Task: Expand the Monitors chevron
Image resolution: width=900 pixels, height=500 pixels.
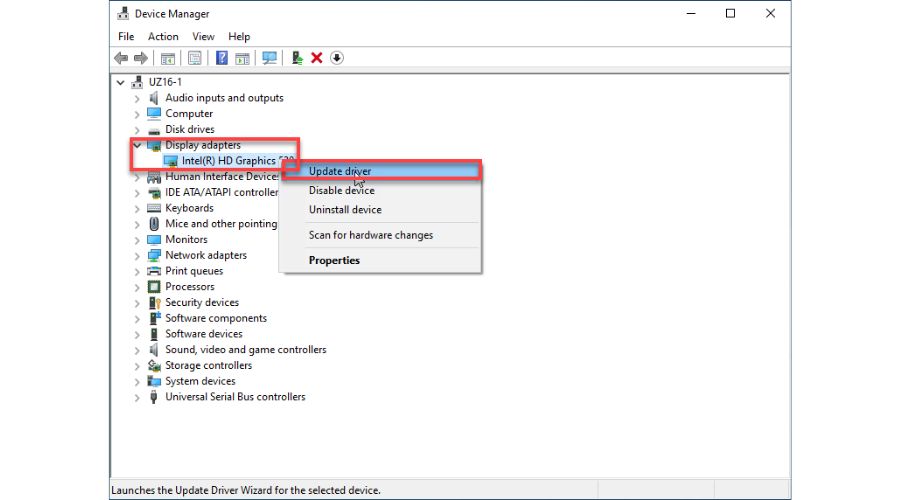Action: click(x=137, y=240)
